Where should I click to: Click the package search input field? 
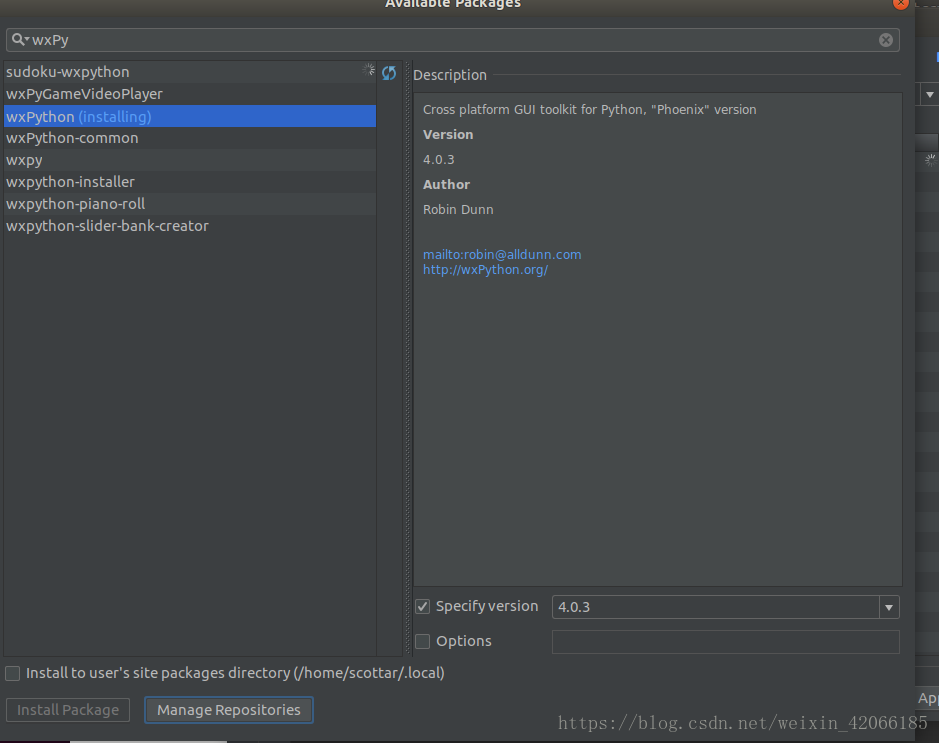453,40
